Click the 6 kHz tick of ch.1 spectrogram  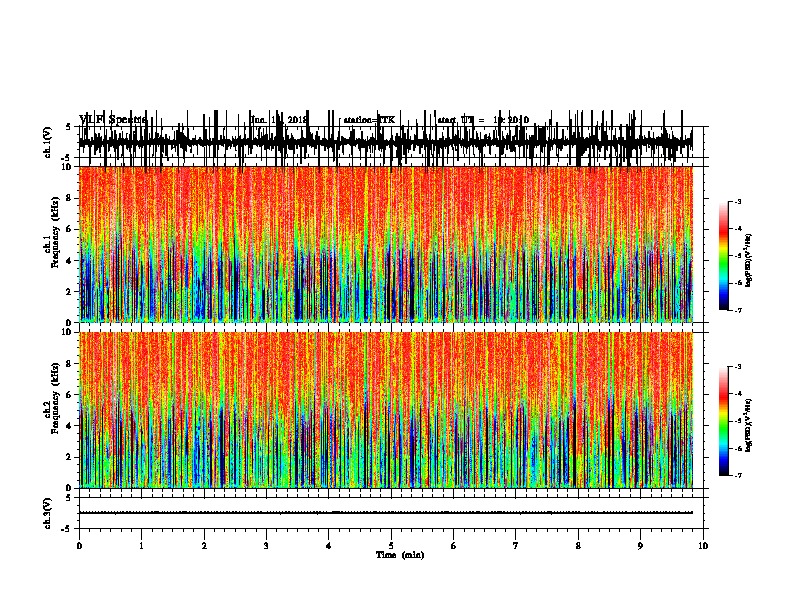(70, 229)
